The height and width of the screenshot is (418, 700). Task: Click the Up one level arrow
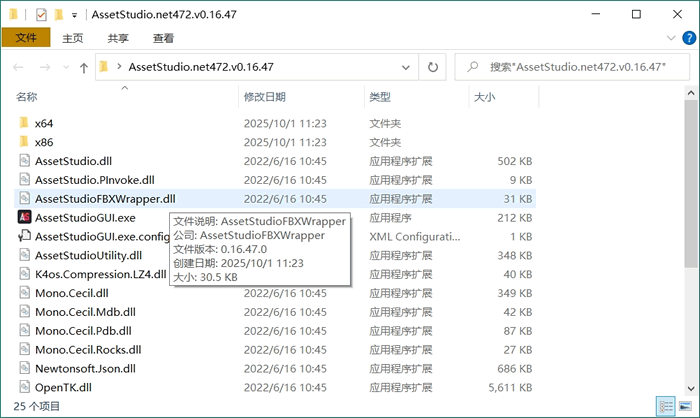point(84,67)
